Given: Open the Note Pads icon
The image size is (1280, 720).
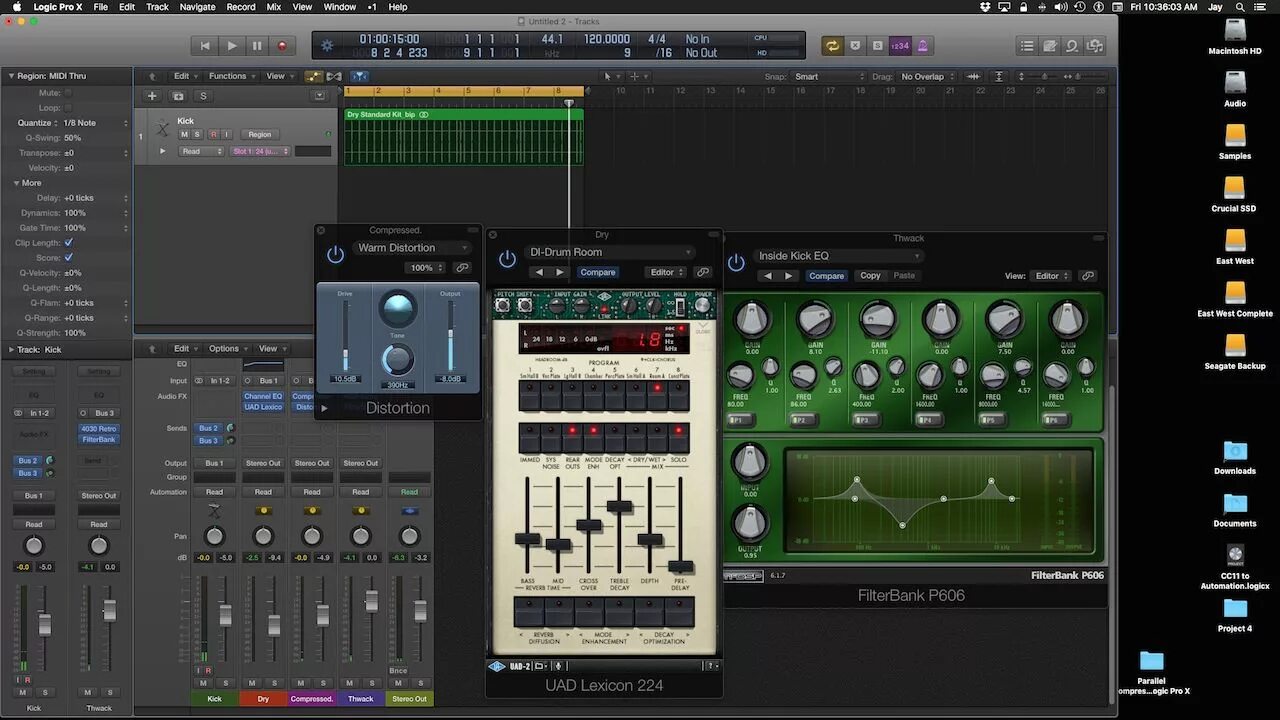Looking at the screenshot, I should point(1050,45).
